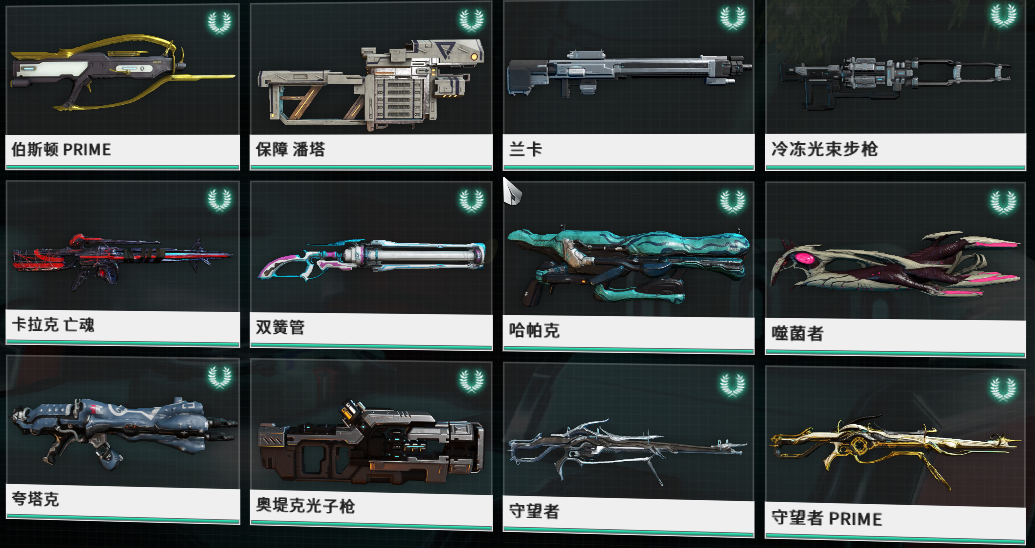Choose the 双簧管 weapon picture

point(372,258)
